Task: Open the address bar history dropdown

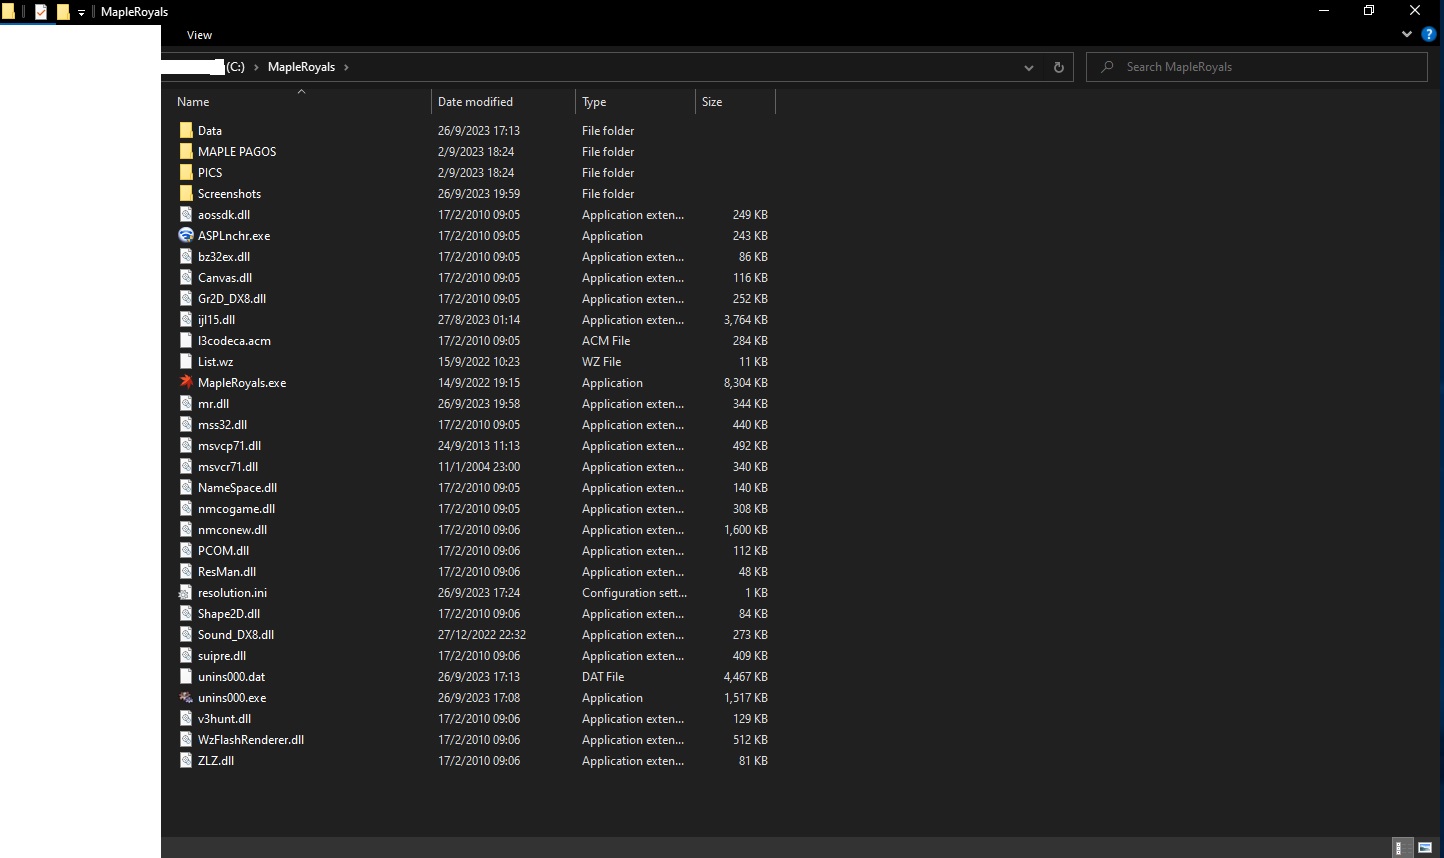Action: tap(1028, 67)
